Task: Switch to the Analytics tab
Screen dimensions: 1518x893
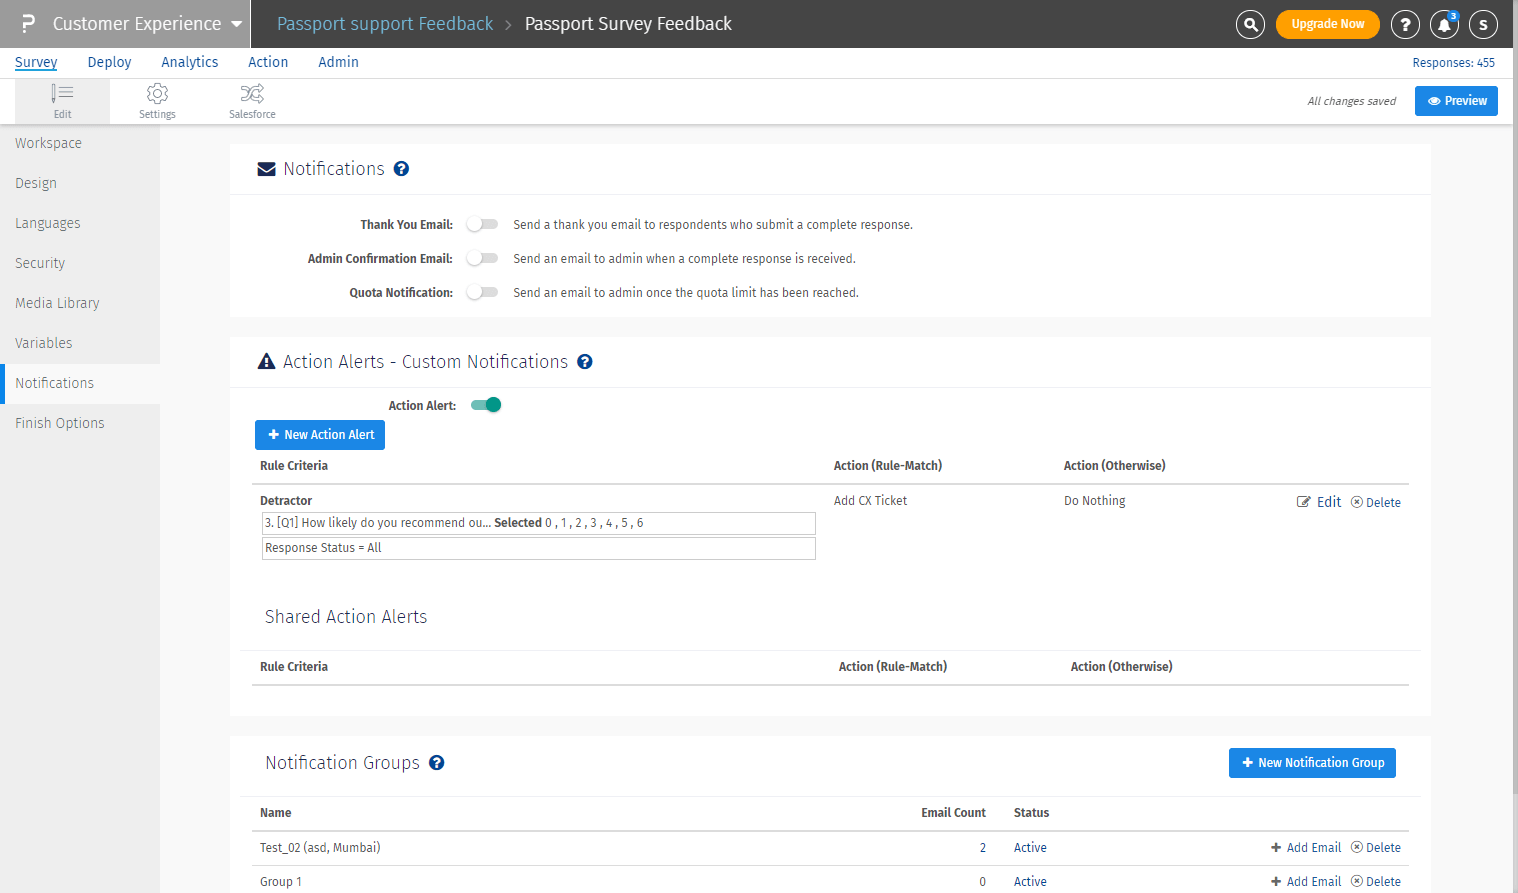Action: (189, 62)
